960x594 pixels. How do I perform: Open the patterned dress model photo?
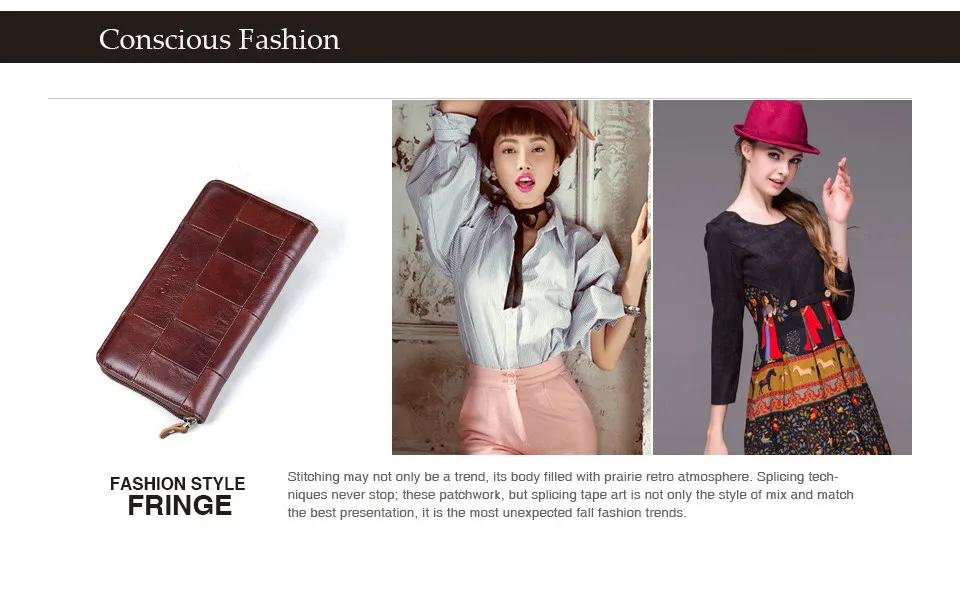click(782, 277)
